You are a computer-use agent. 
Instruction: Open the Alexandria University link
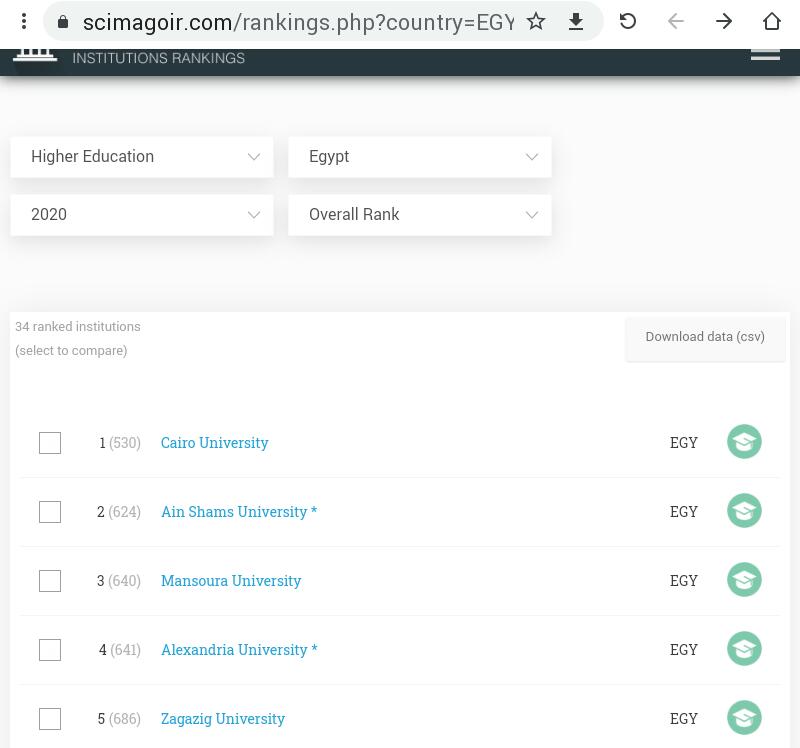(x=239, y=650)
